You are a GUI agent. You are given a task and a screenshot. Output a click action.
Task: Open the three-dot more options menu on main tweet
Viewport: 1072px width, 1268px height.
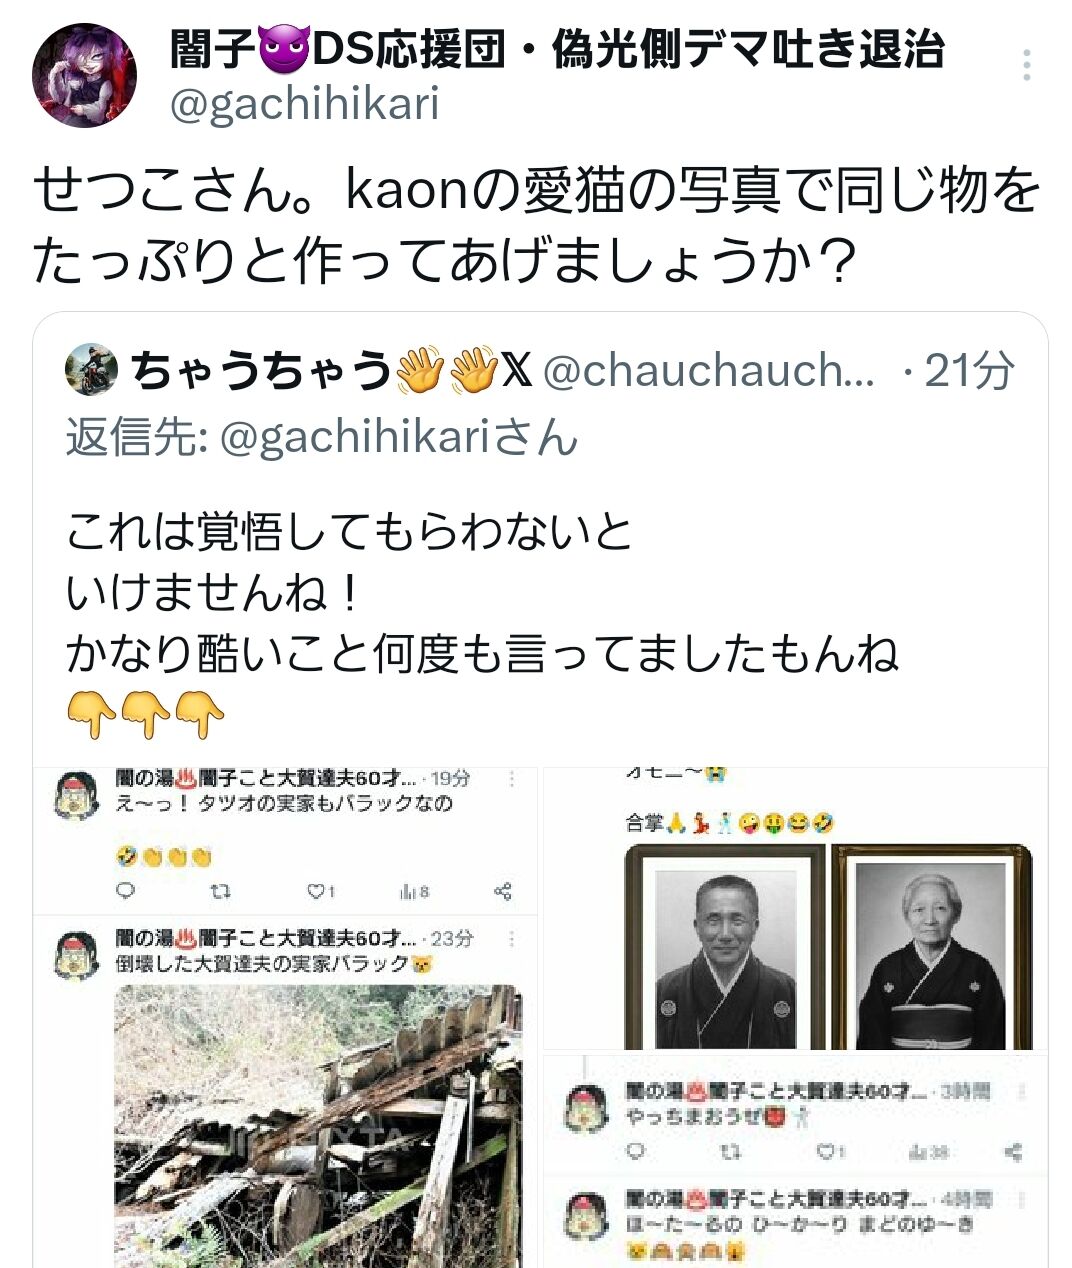(1027, 65)
